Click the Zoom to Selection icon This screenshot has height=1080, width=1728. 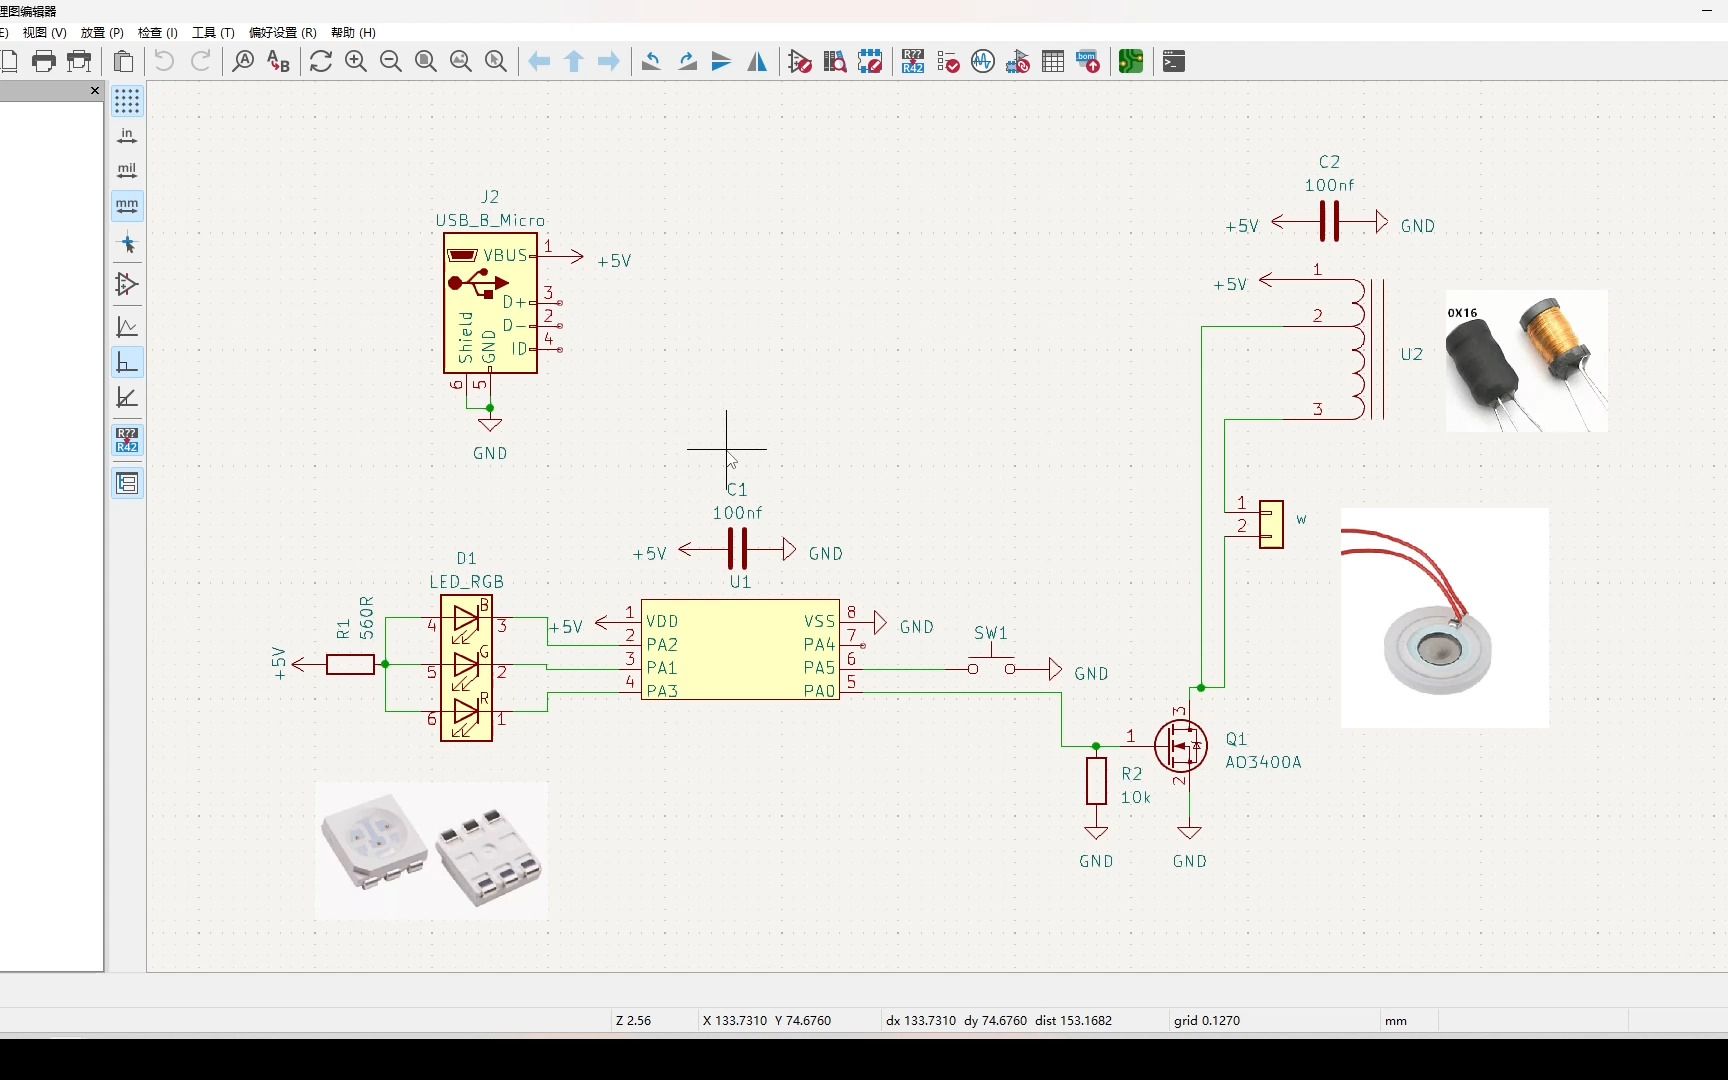[x=496, y=62]
